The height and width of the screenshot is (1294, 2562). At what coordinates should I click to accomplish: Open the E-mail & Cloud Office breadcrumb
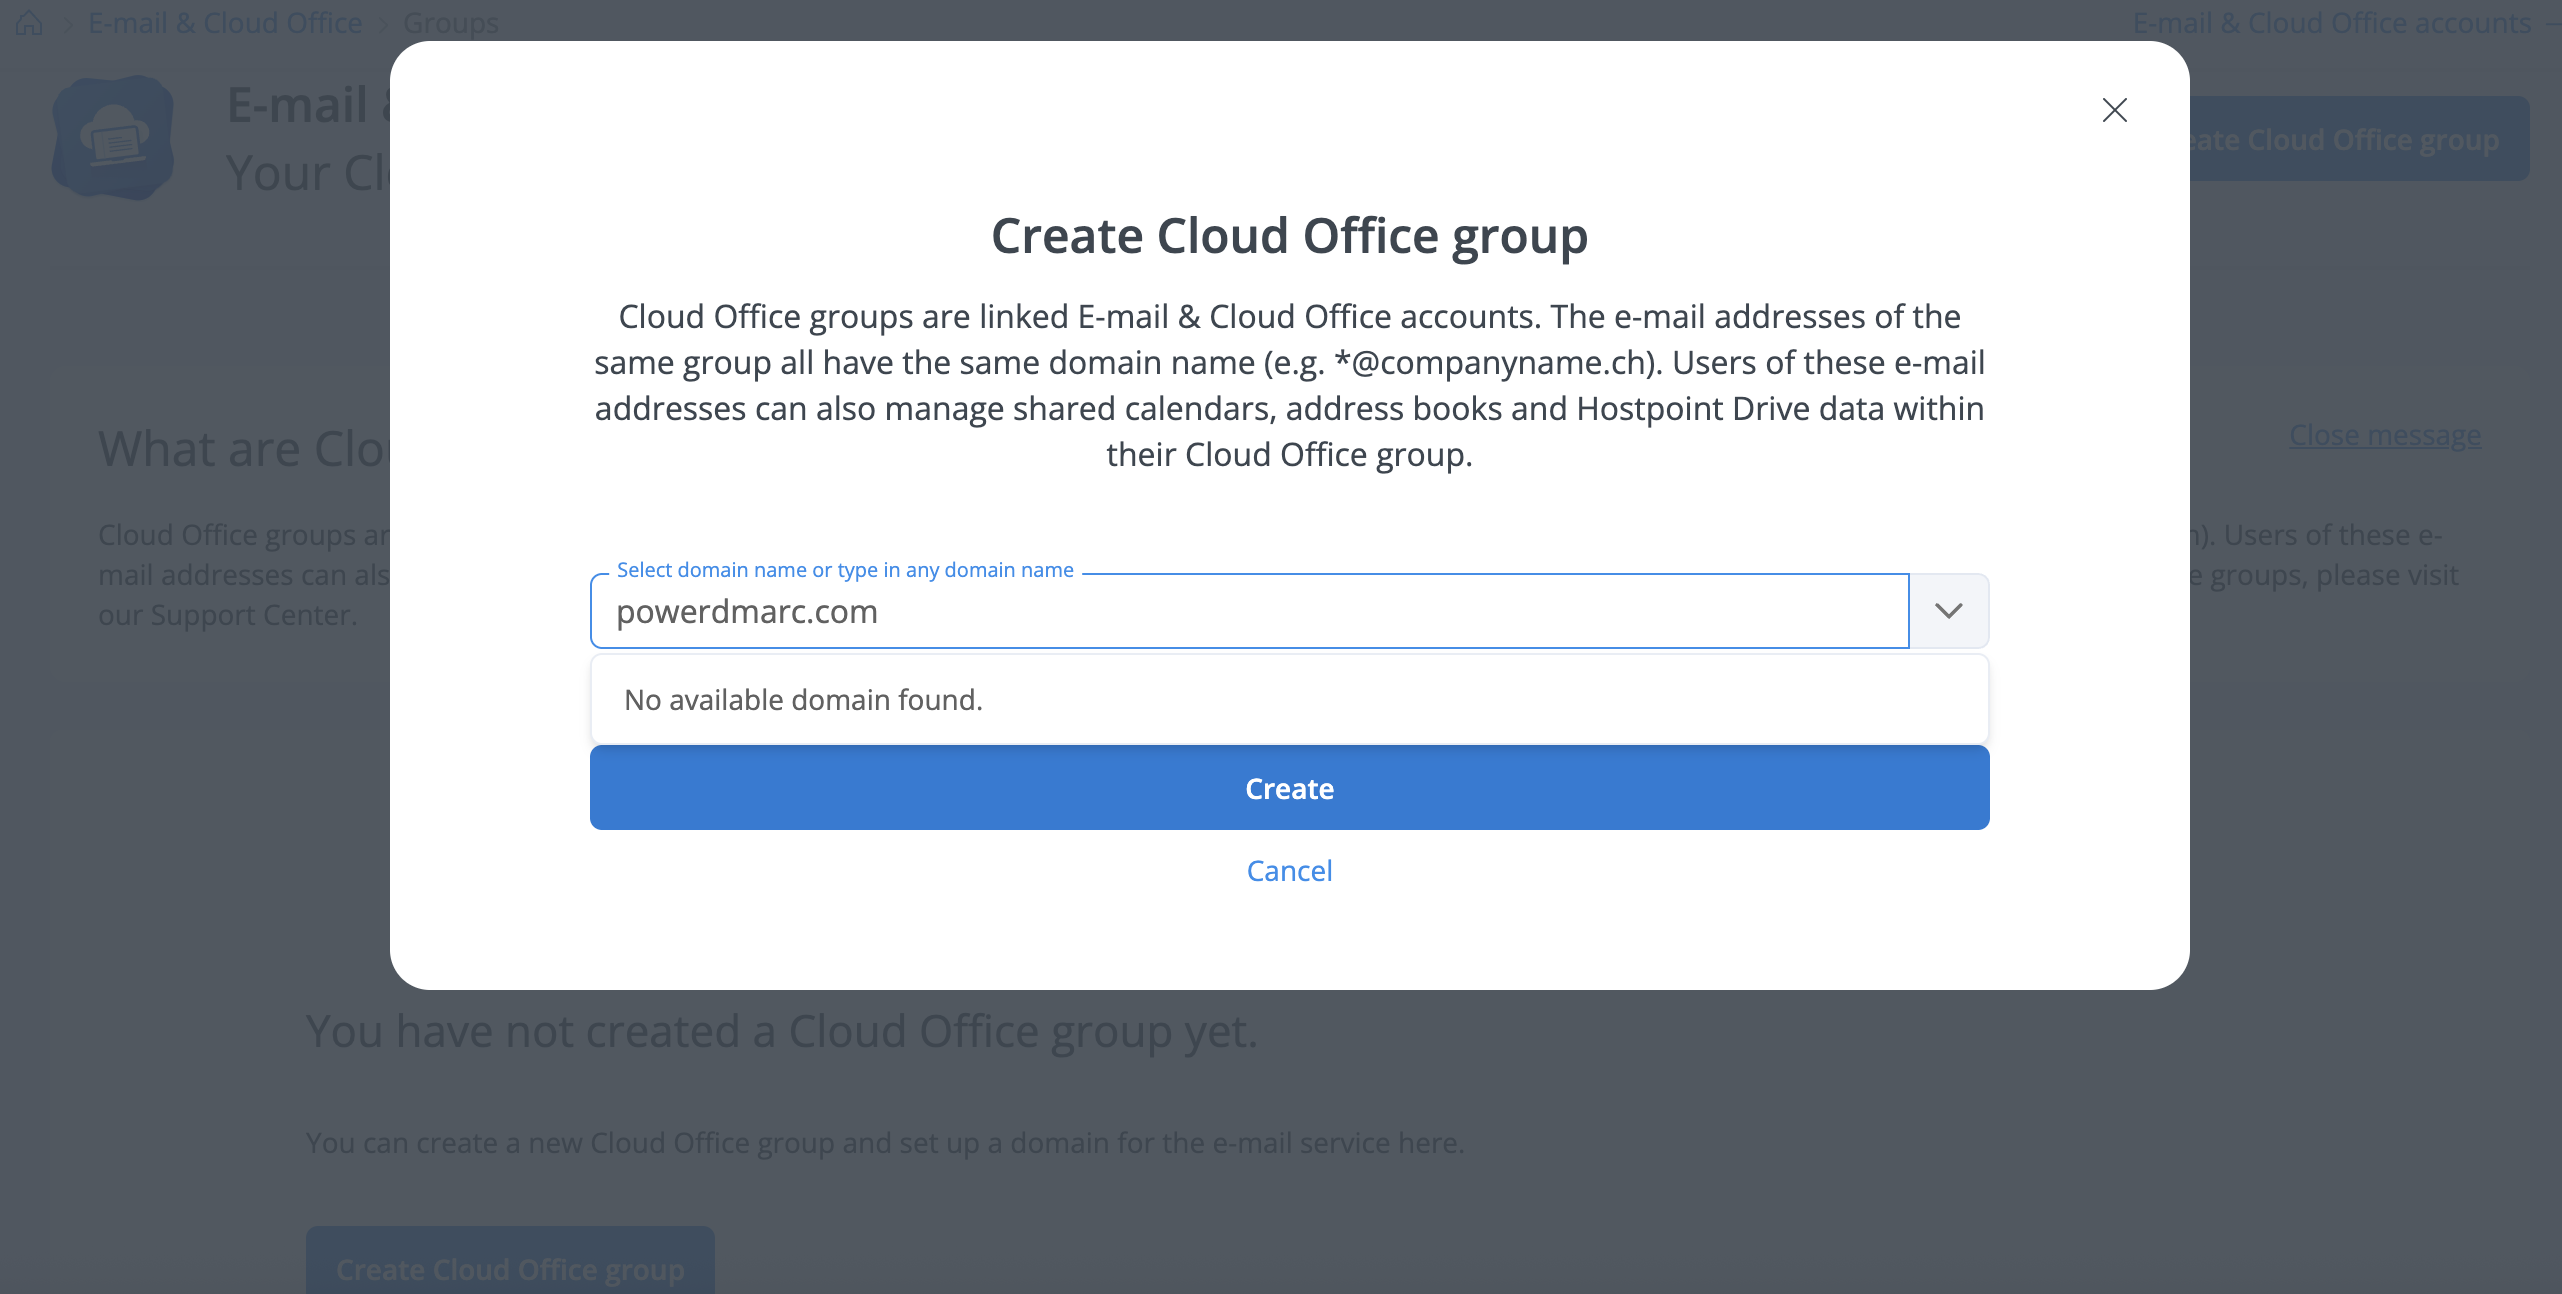[x=225, y=22]
